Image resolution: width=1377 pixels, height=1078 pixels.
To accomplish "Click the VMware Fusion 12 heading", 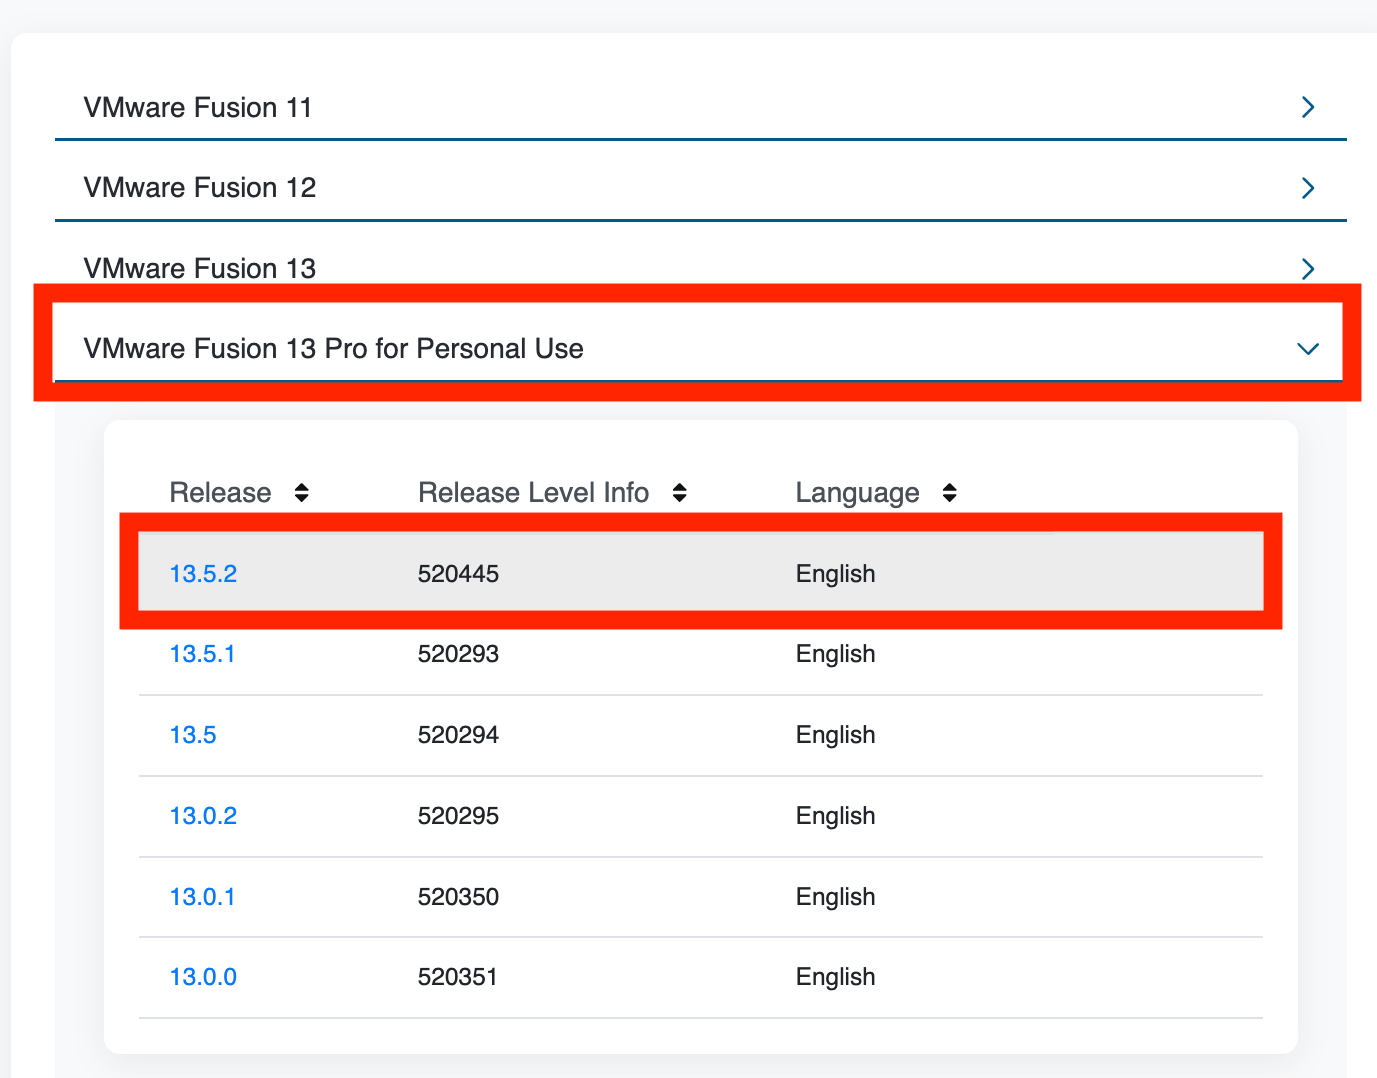I will coord(200,188).
